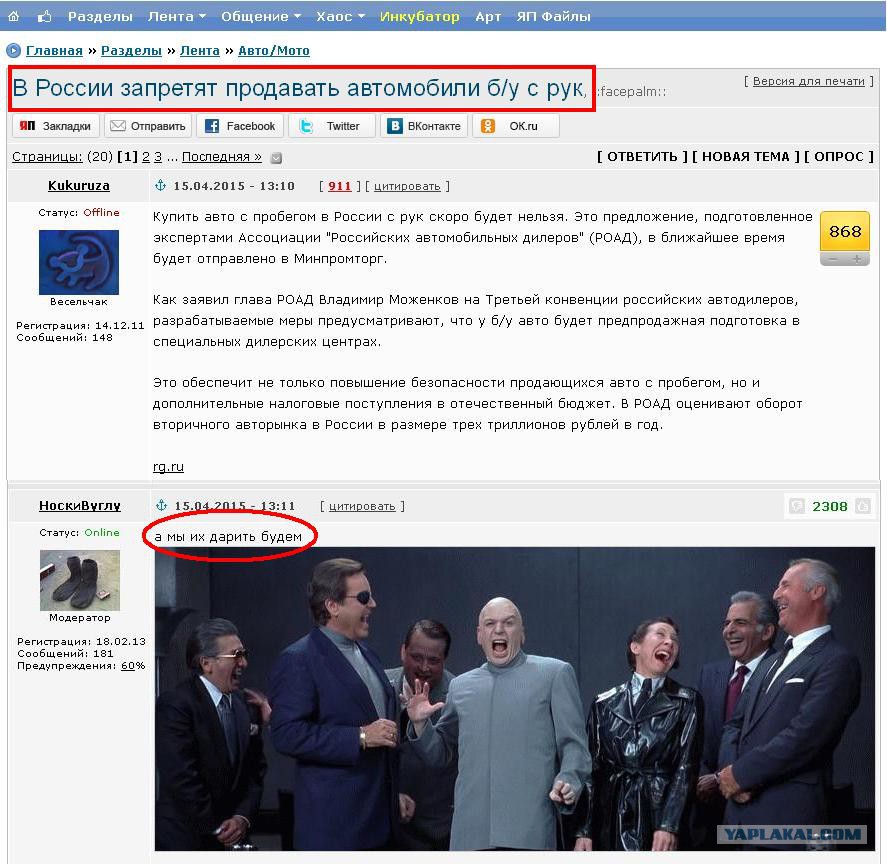The image size is (887, 864).
Task: Open the page jump dropdown icon
Action: coord(276,157)
